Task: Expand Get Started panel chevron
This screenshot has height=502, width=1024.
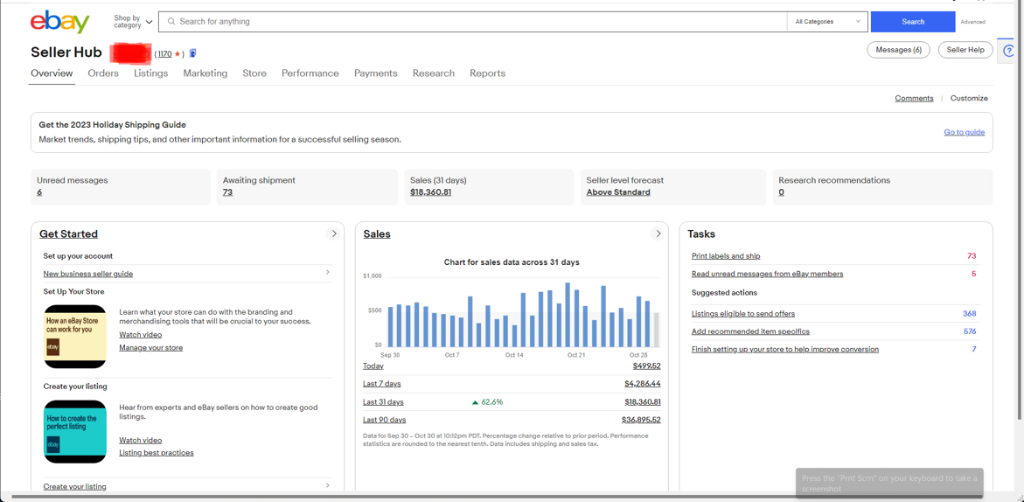Action: 333,233
